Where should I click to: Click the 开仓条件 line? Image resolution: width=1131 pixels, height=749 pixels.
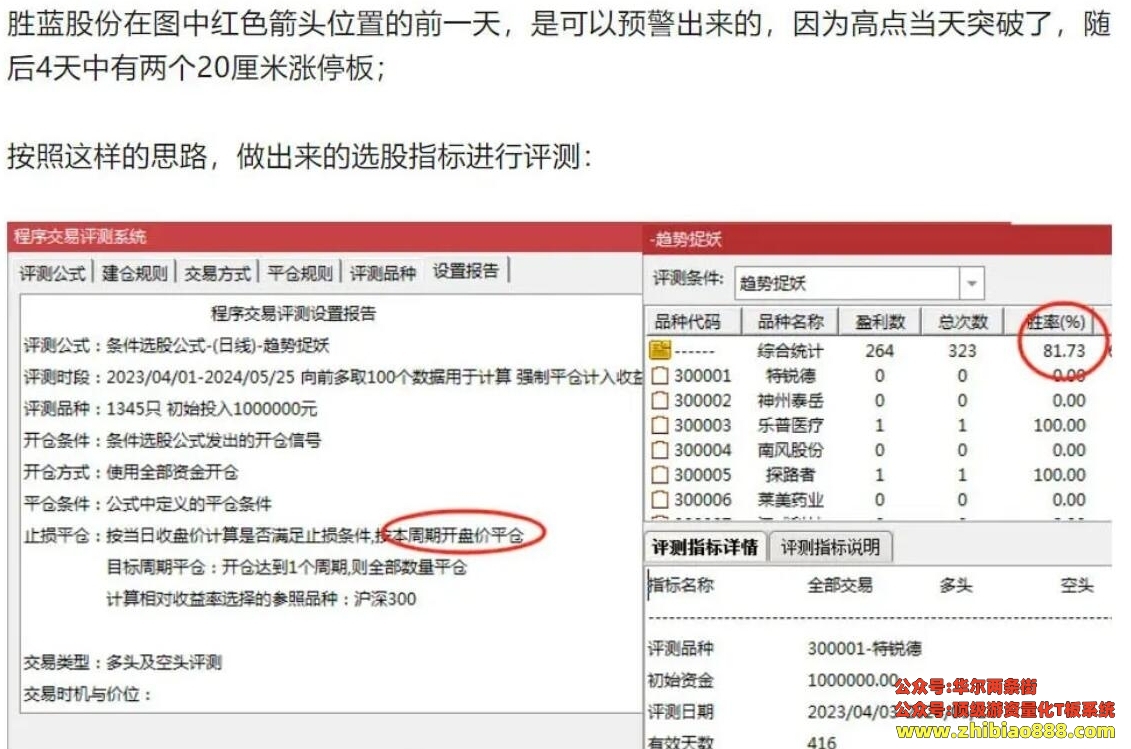(x=172, y=441)
